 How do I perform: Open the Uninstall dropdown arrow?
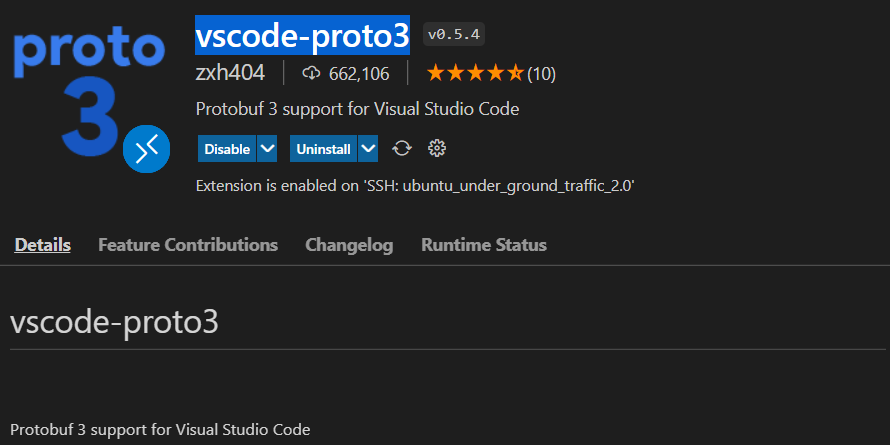click(x=368, y=149)
